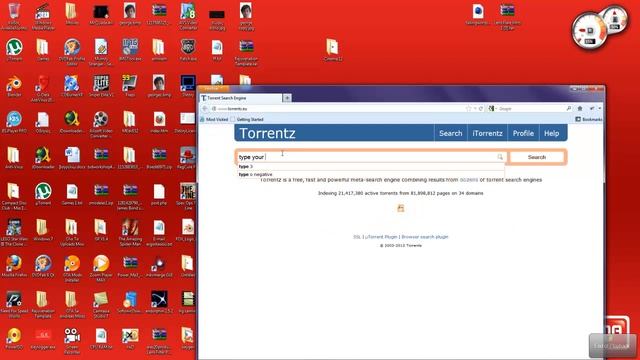640x360 pixels.
Task: Click the Google search box in toolbar
Action: click(x=531, y=109)
